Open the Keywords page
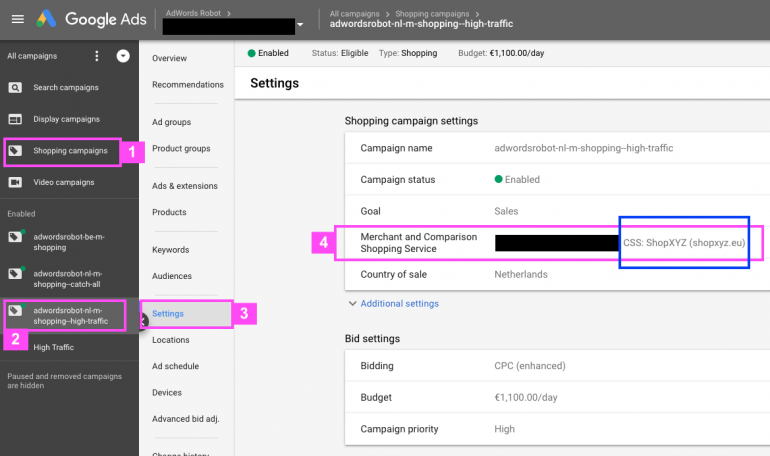This screenshot has height=456, width=770. click(170, 249)
